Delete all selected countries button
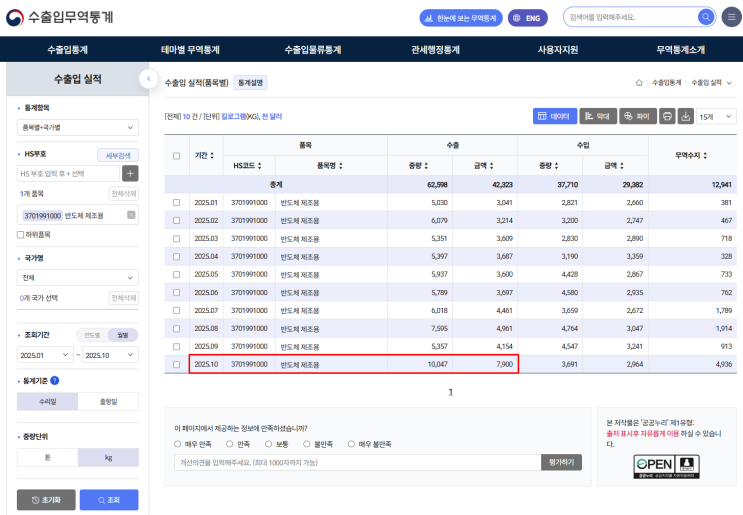This screenshot has height=515, width=743. click(124, 298)
